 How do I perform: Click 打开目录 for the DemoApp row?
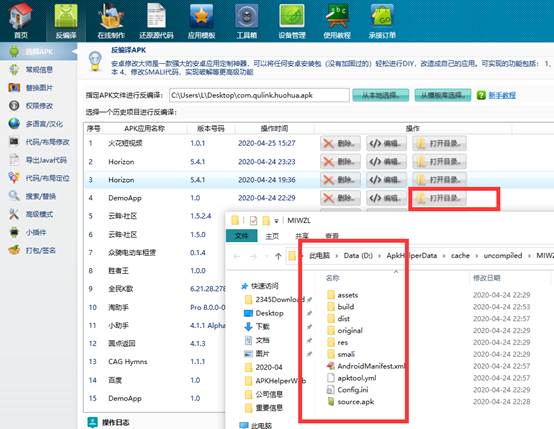pyautogui.click(x=439, y=198)
